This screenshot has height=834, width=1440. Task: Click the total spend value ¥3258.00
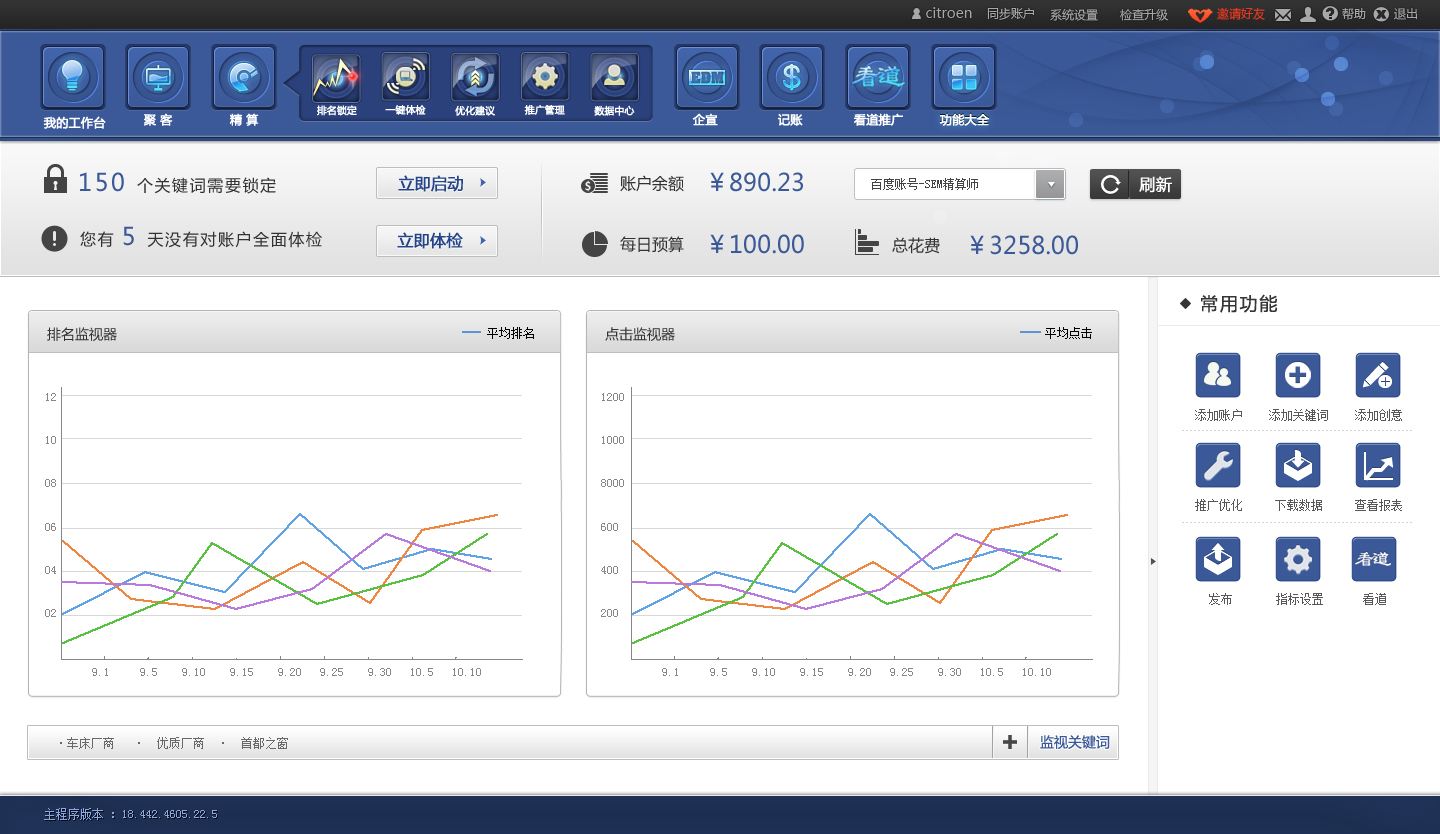click(x=1024, y=245)
